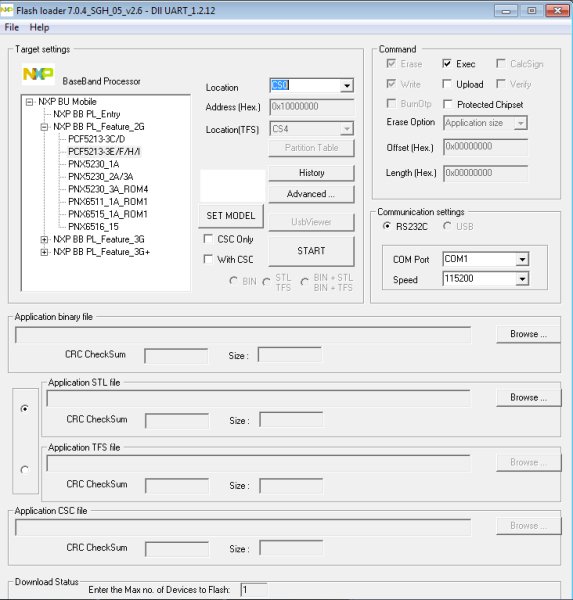Viewport: 573px width, 600px height.
Task: Open the Location(TFS) CS4 dropdown
Action: [x=346, y=129]
